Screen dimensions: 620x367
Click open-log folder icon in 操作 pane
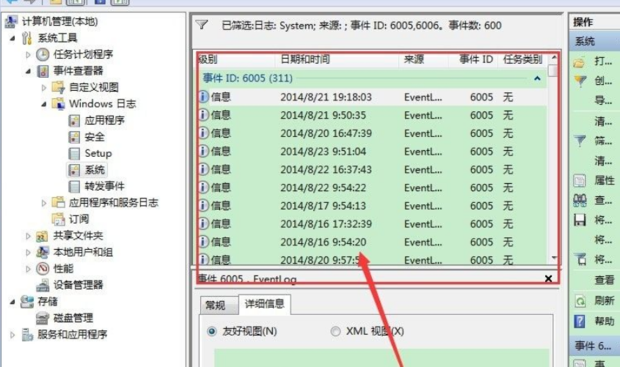[579, 62]
